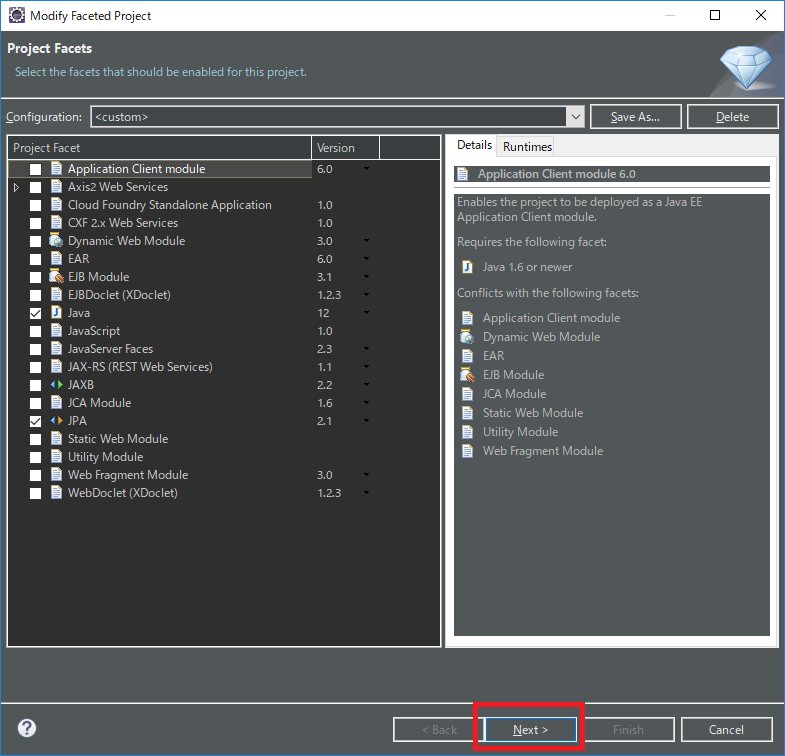Open the JavaServer Faces version dropdown
Viewport: 785px width, 756px height.
click(366, 349)
